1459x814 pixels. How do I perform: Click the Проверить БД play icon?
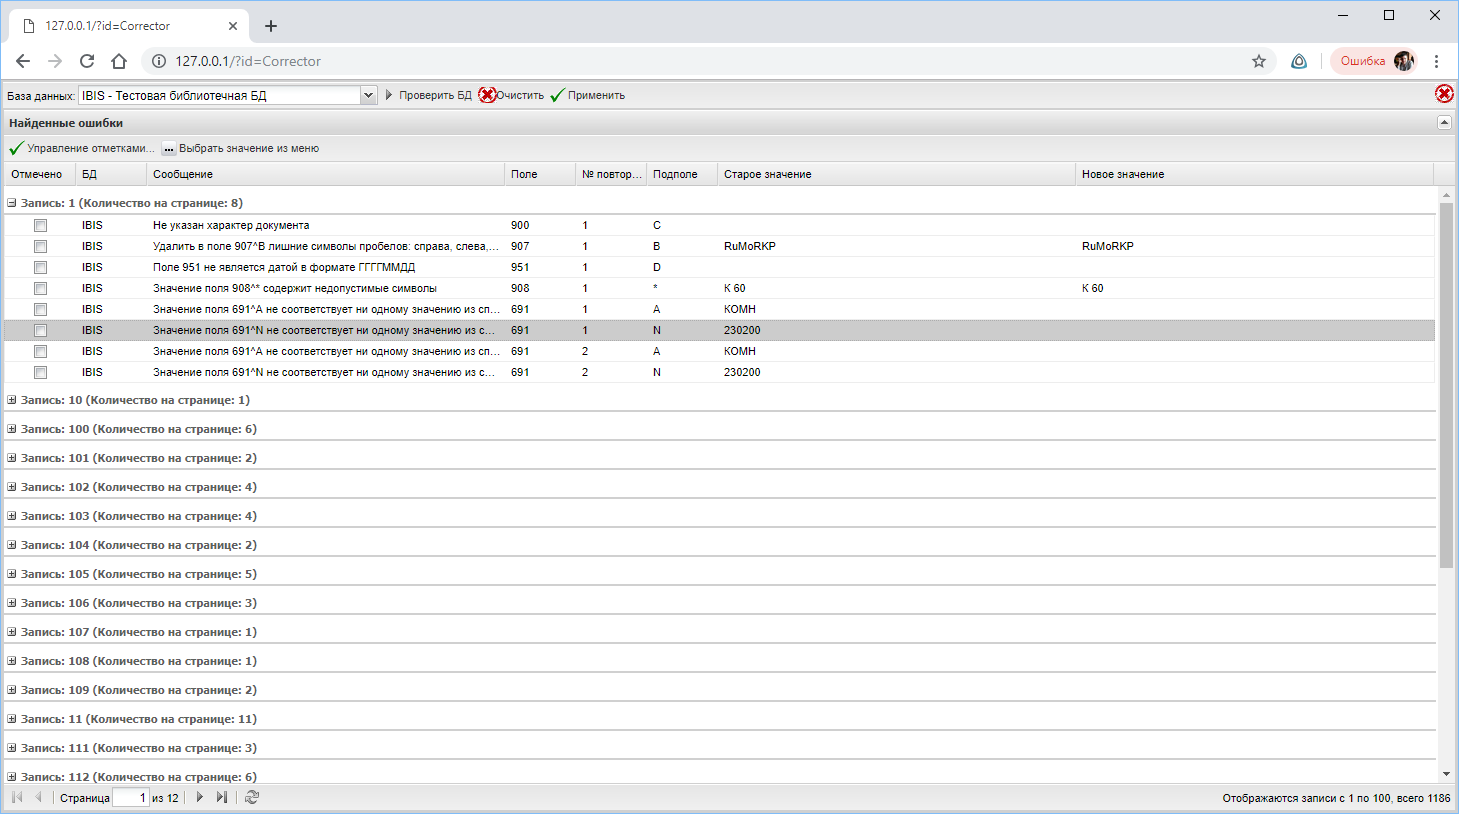pyautogui.click(x=389, y=95)
